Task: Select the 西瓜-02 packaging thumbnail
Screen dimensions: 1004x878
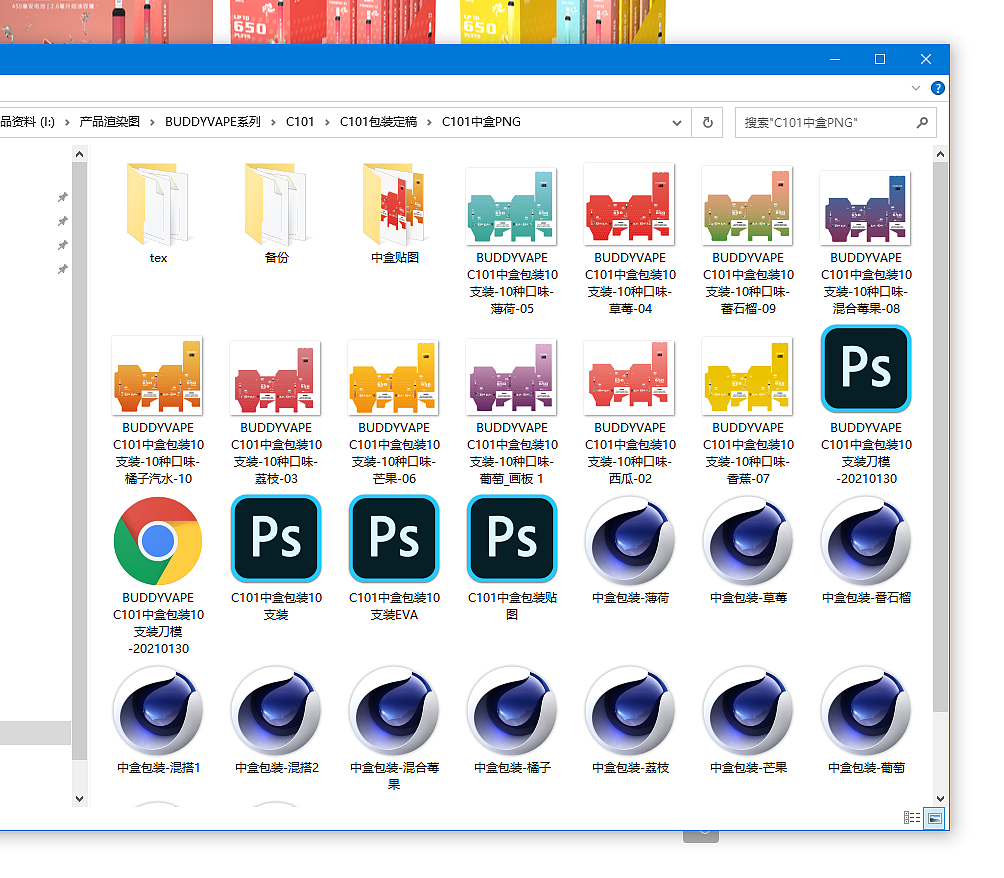Action: [x=630, y=378]
